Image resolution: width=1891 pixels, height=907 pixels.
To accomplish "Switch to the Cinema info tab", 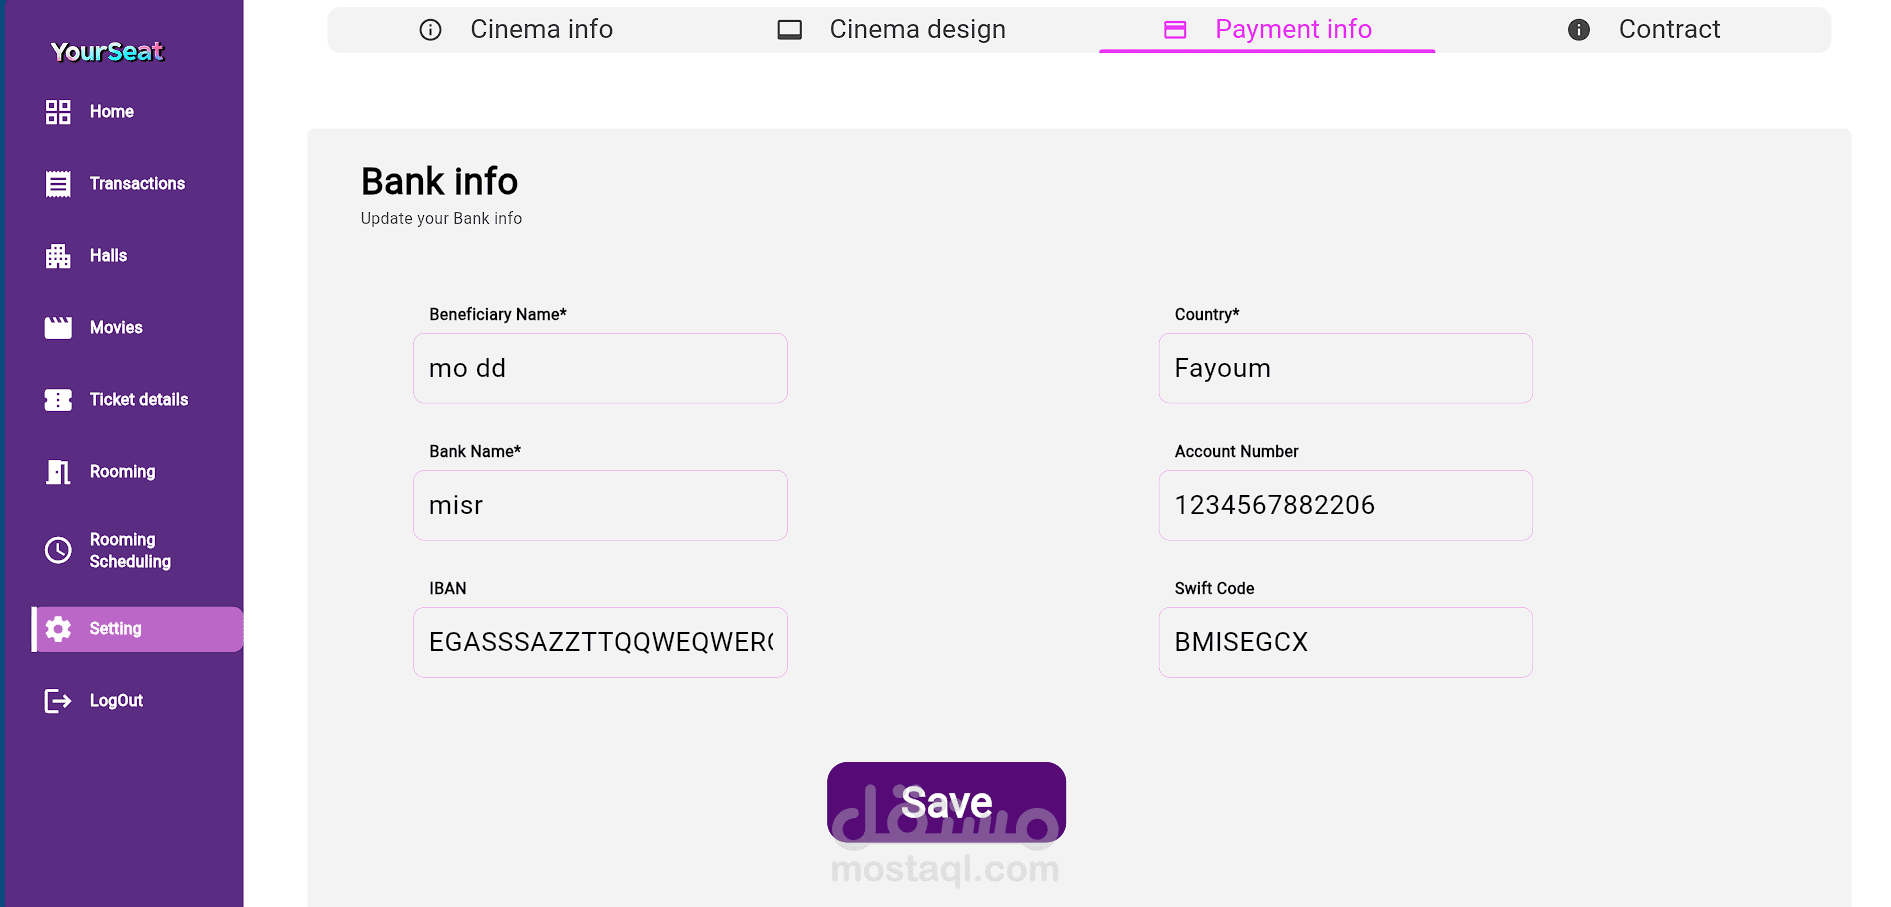I will (516, 30).
